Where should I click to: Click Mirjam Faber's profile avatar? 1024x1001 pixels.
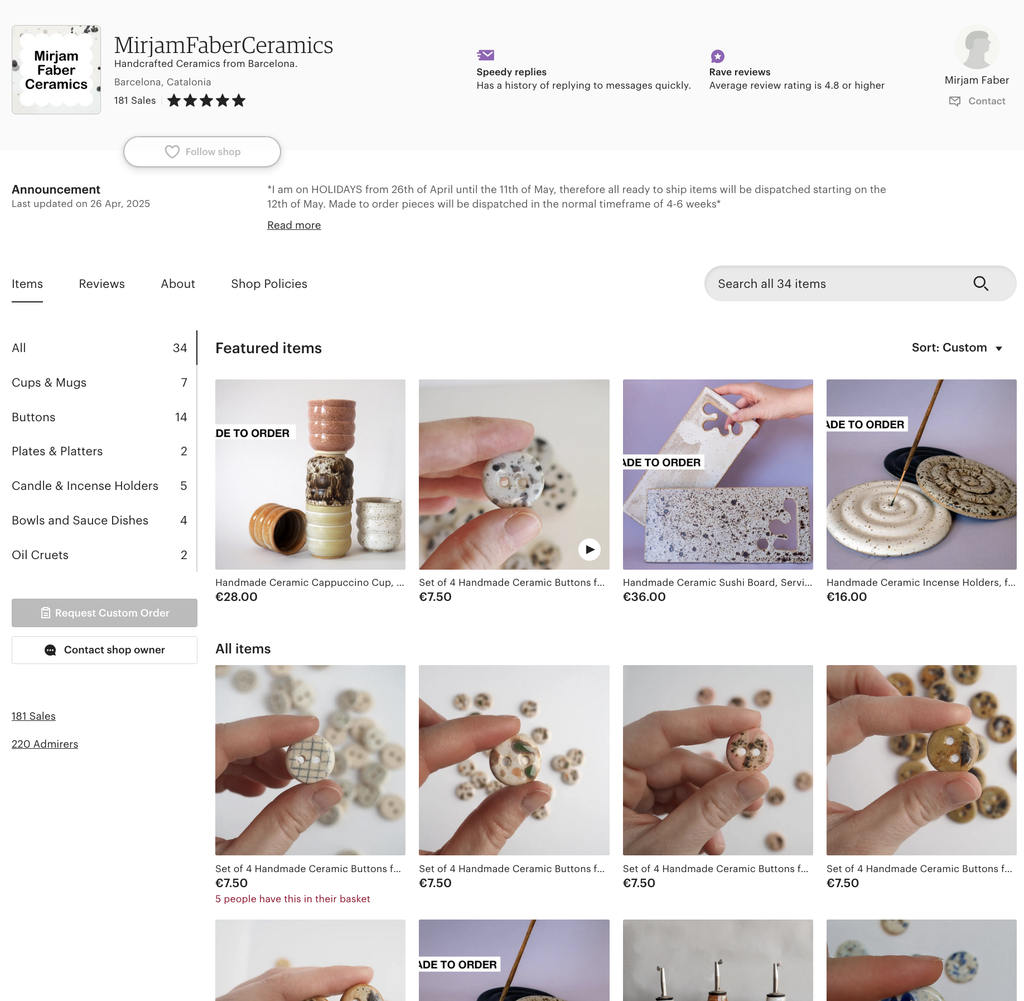pyautogui.click(x=976, y=48)
